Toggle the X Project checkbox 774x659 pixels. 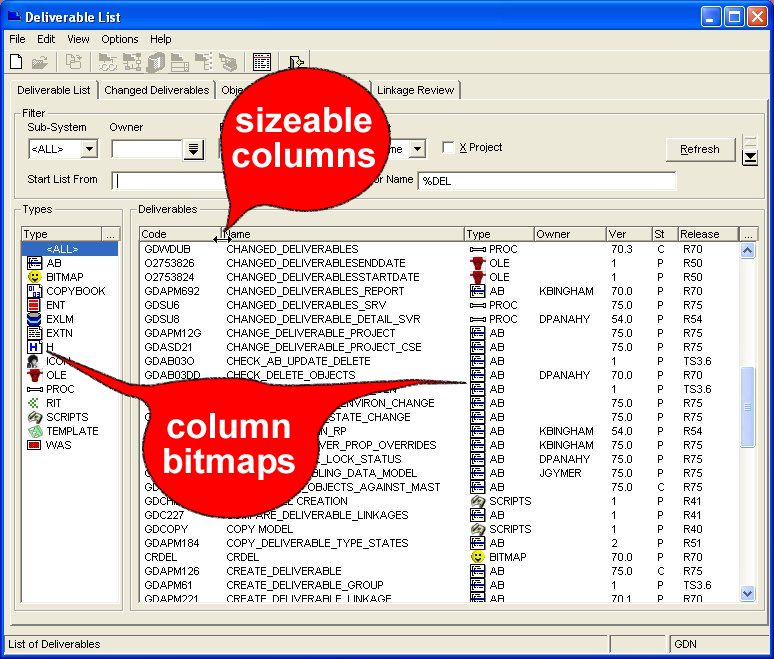click(x=448, y=148)
